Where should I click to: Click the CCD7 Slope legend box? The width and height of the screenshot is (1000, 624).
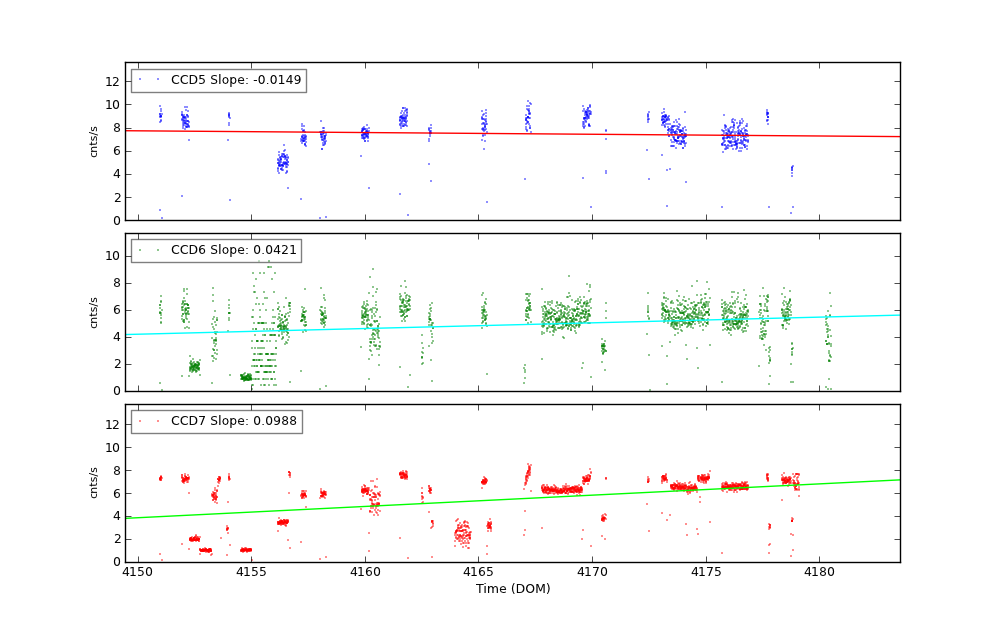[216, 422]
